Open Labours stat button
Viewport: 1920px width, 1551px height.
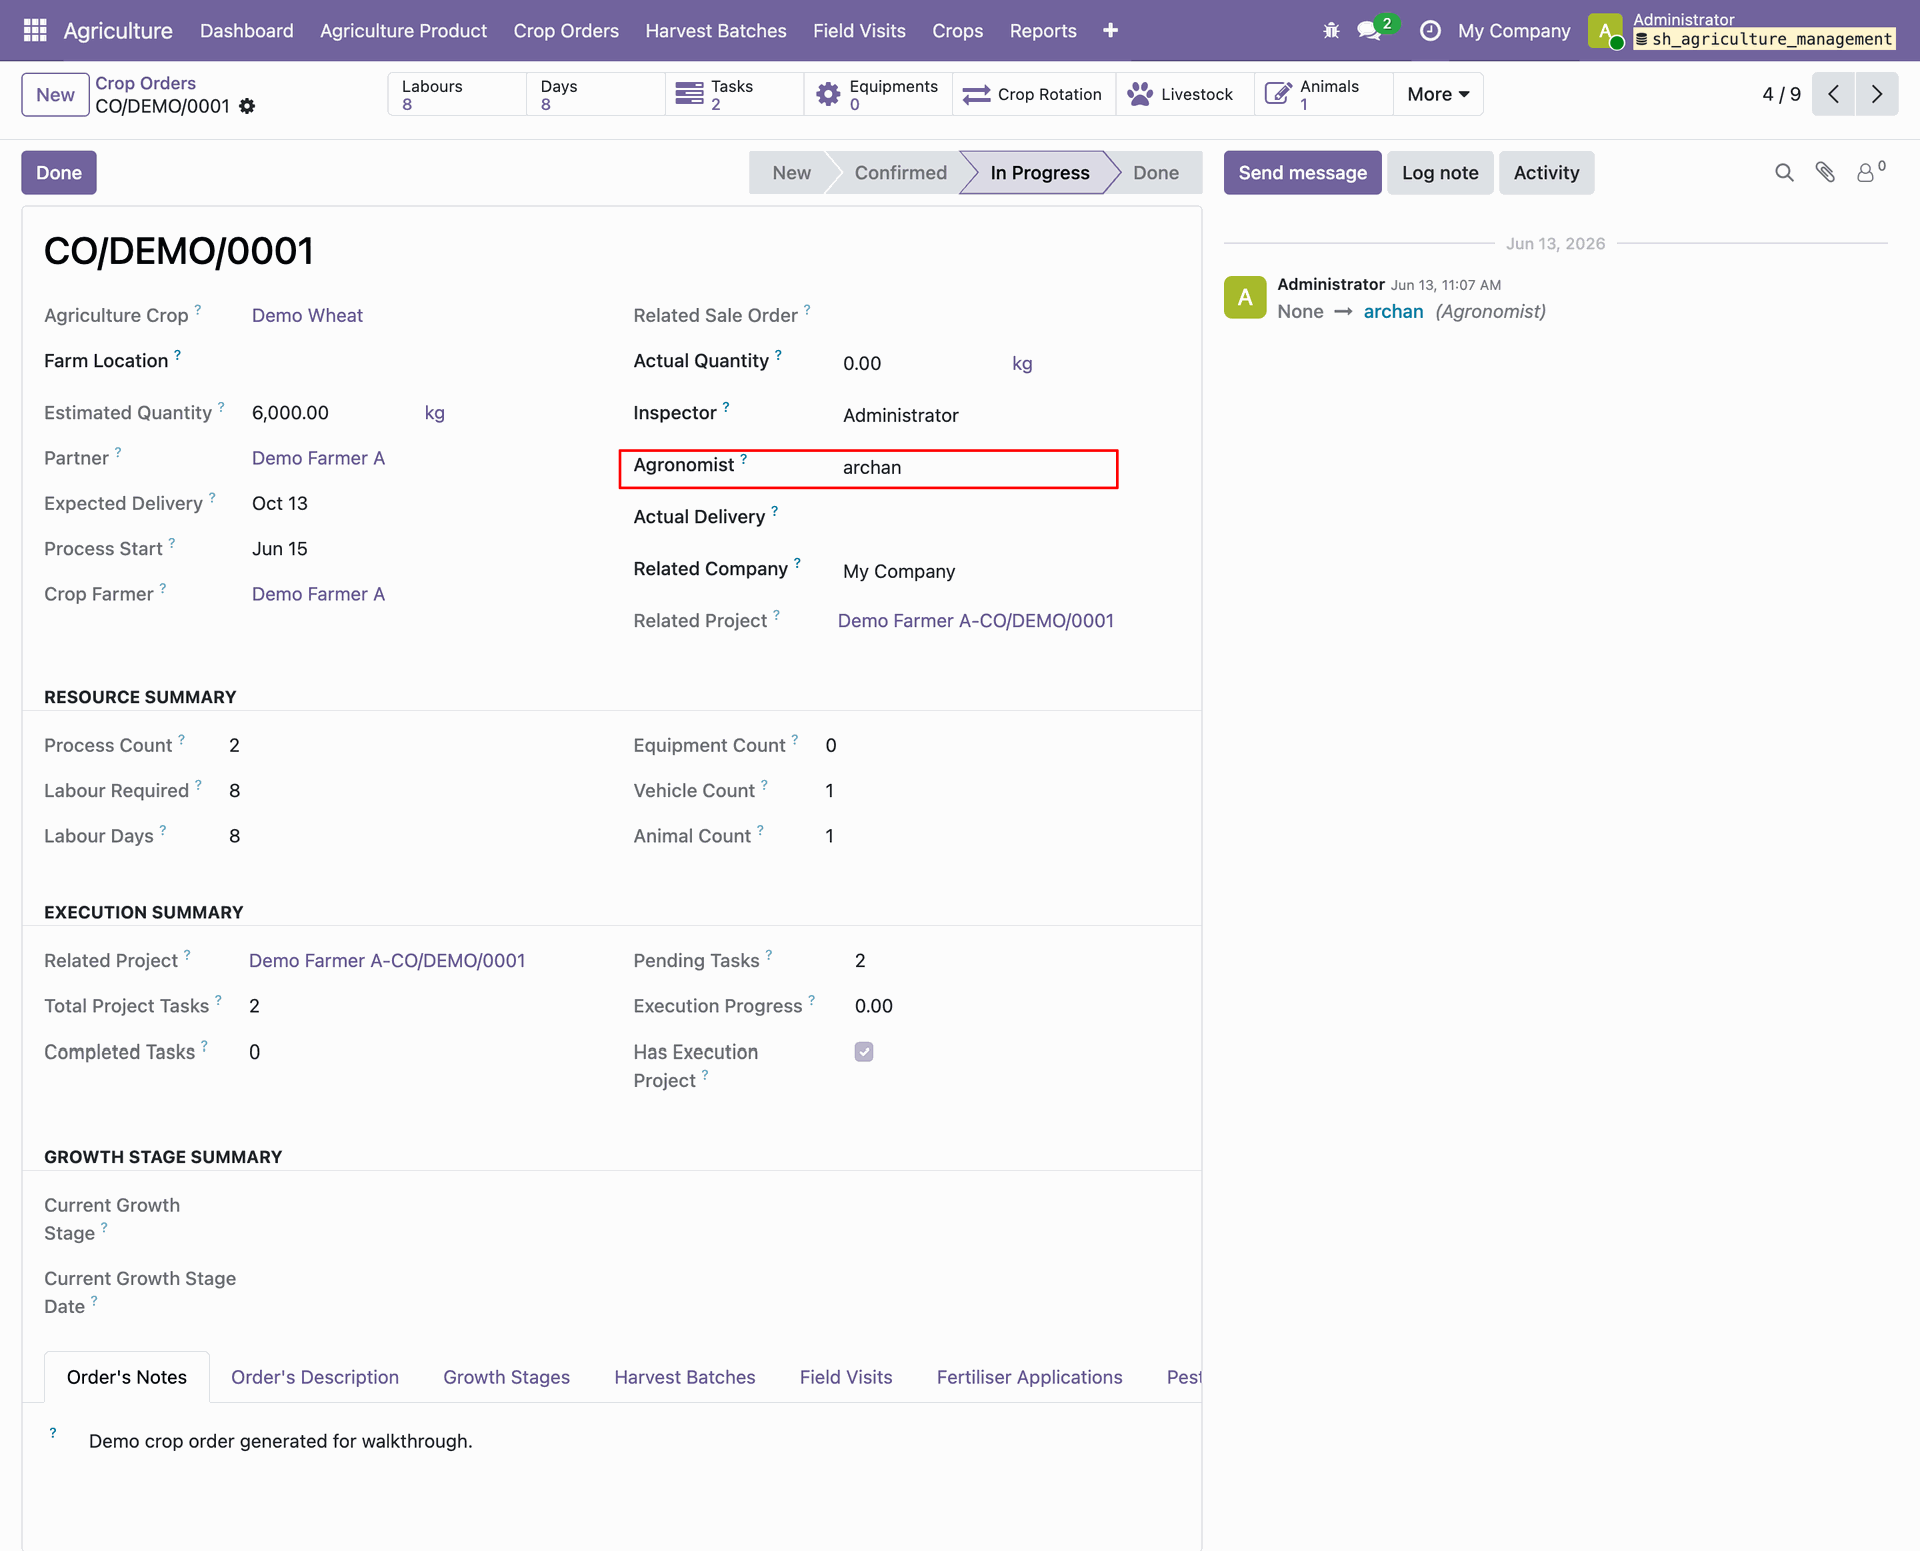456,94
